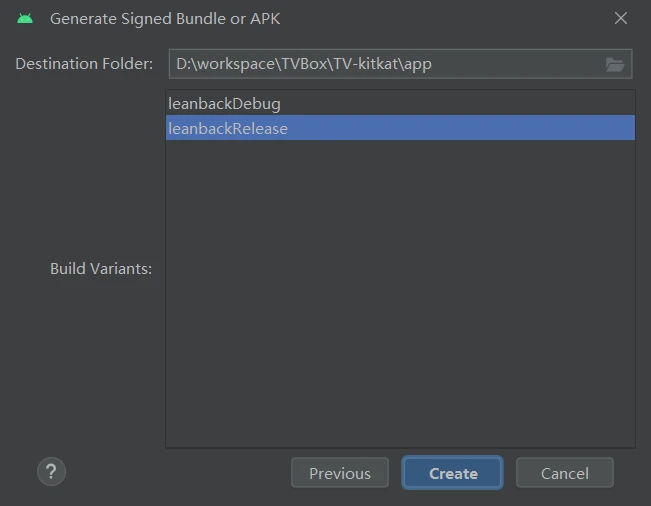Click the question mark help button
Viewport: 651px width, 506px height.
click(51, 472)
